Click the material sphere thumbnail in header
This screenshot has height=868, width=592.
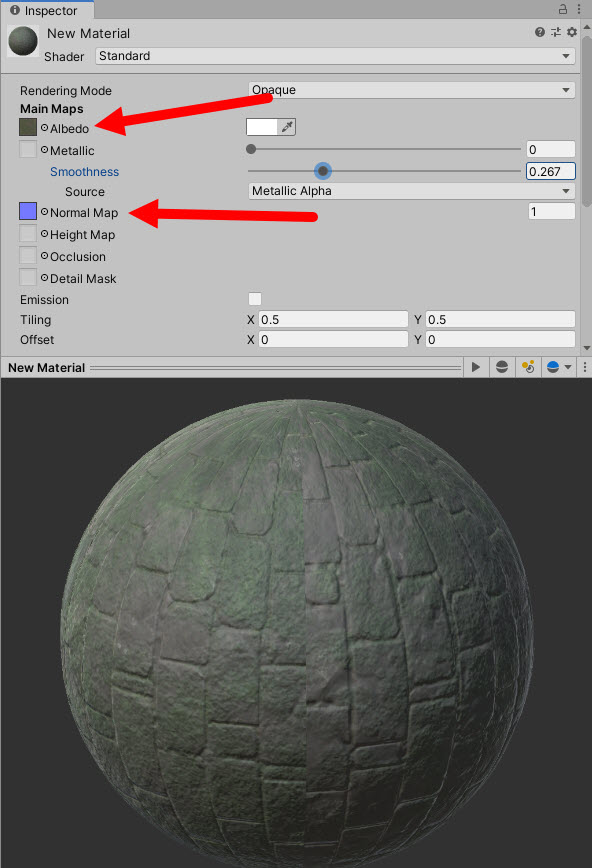23,42
